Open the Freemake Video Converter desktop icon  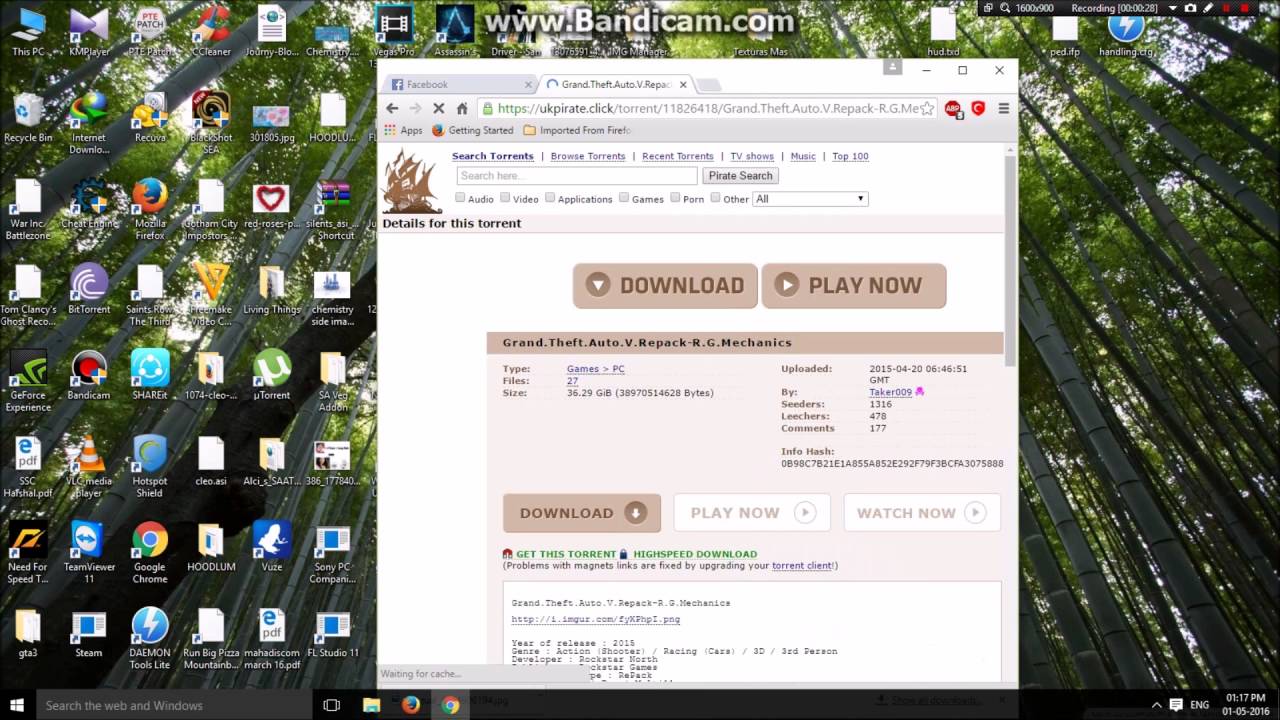211,295
